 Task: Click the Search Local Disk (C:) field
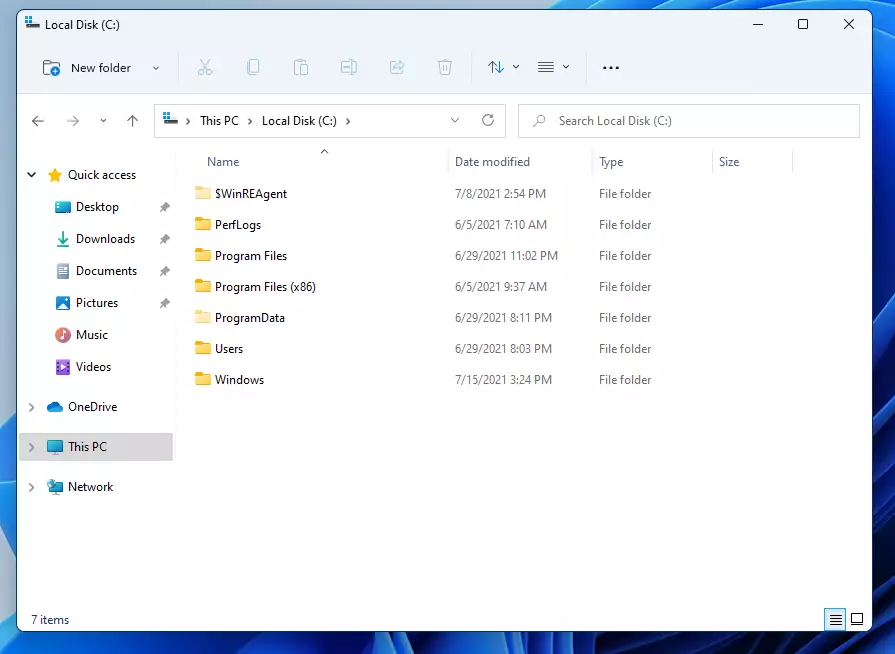click(688, 121)
